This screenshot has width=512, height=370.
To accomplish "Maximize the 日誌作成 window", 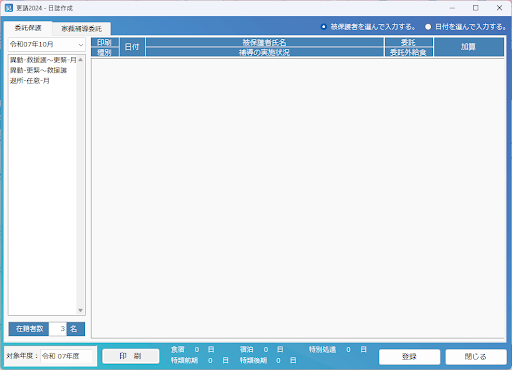I will pyautogui.click(x=476, y=8).
